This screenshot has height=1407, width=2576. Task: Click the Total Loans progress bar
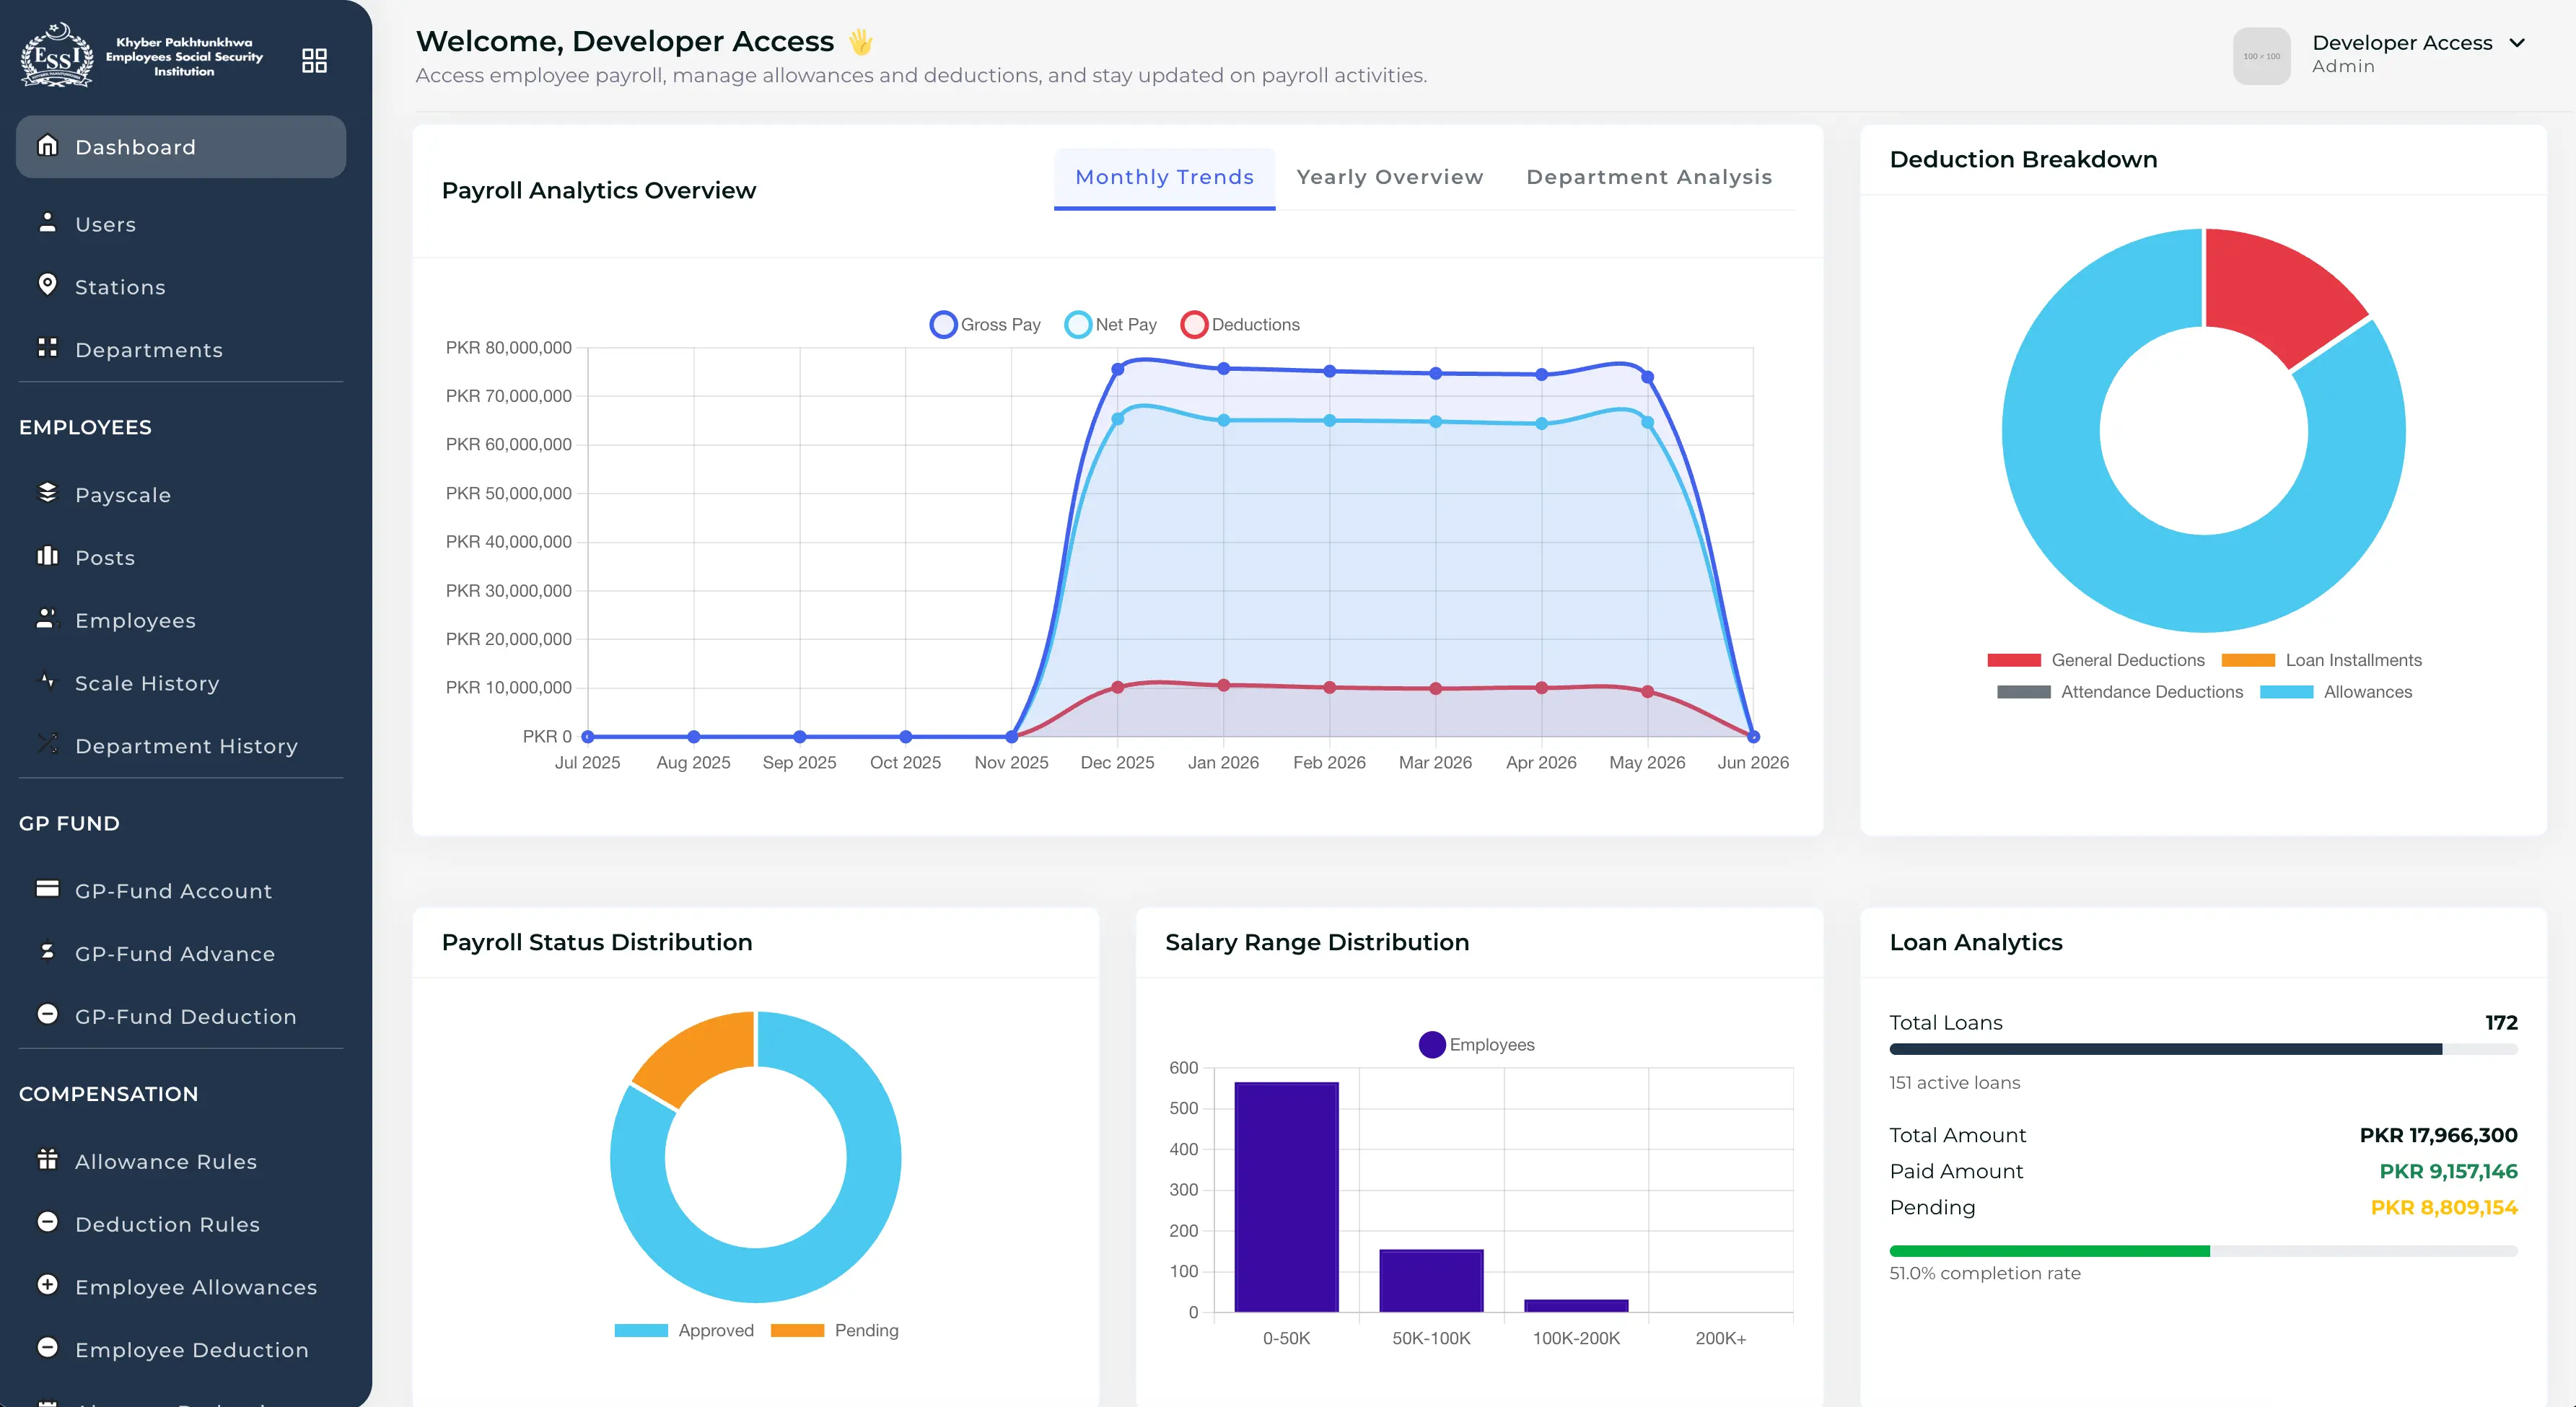coord(2203,1049)
